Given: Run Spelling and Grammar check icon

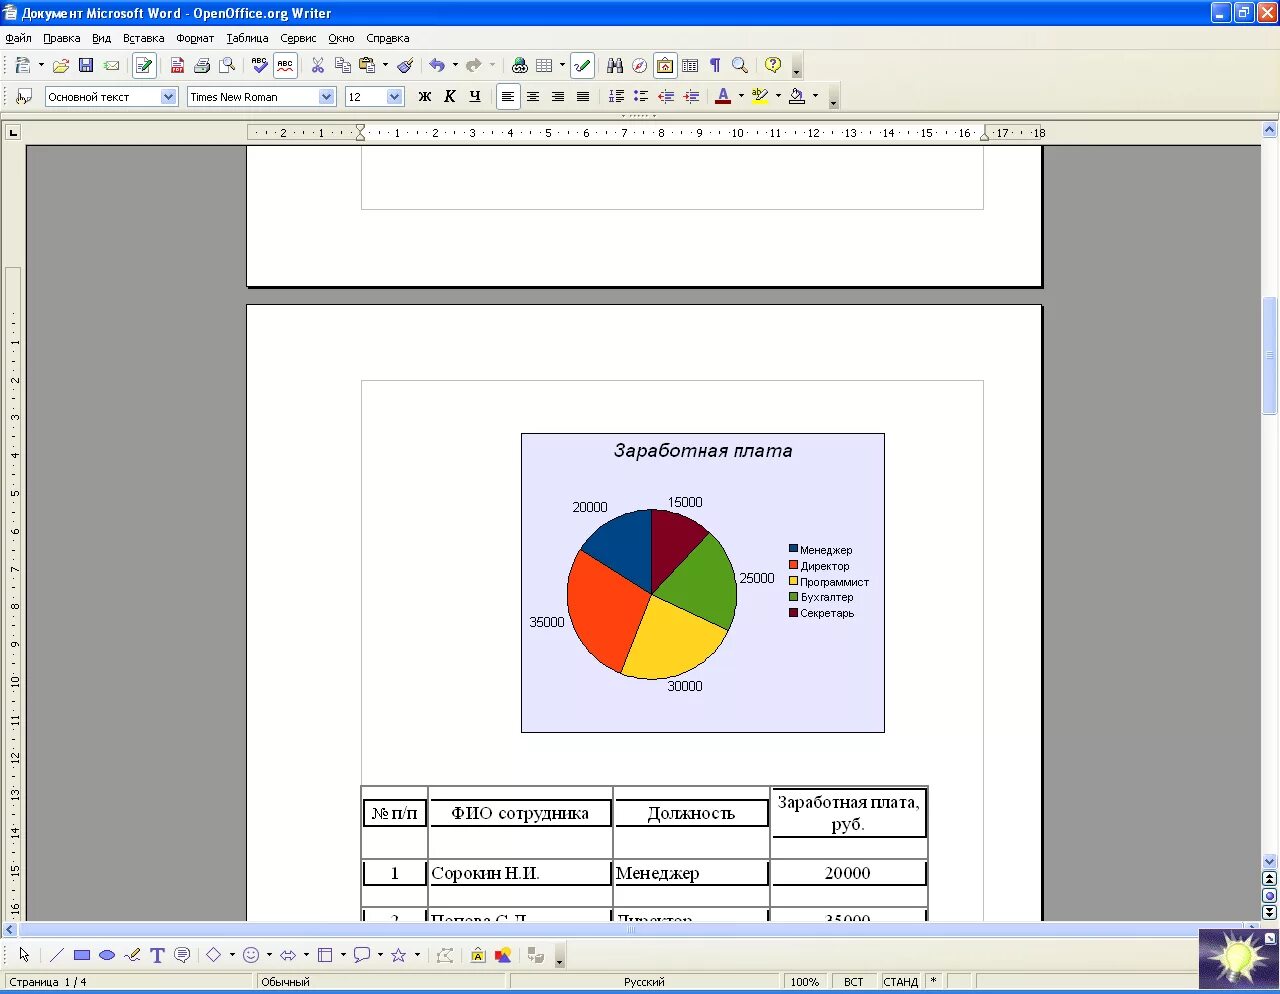Looking at the screenshot, I should point(260,66).
